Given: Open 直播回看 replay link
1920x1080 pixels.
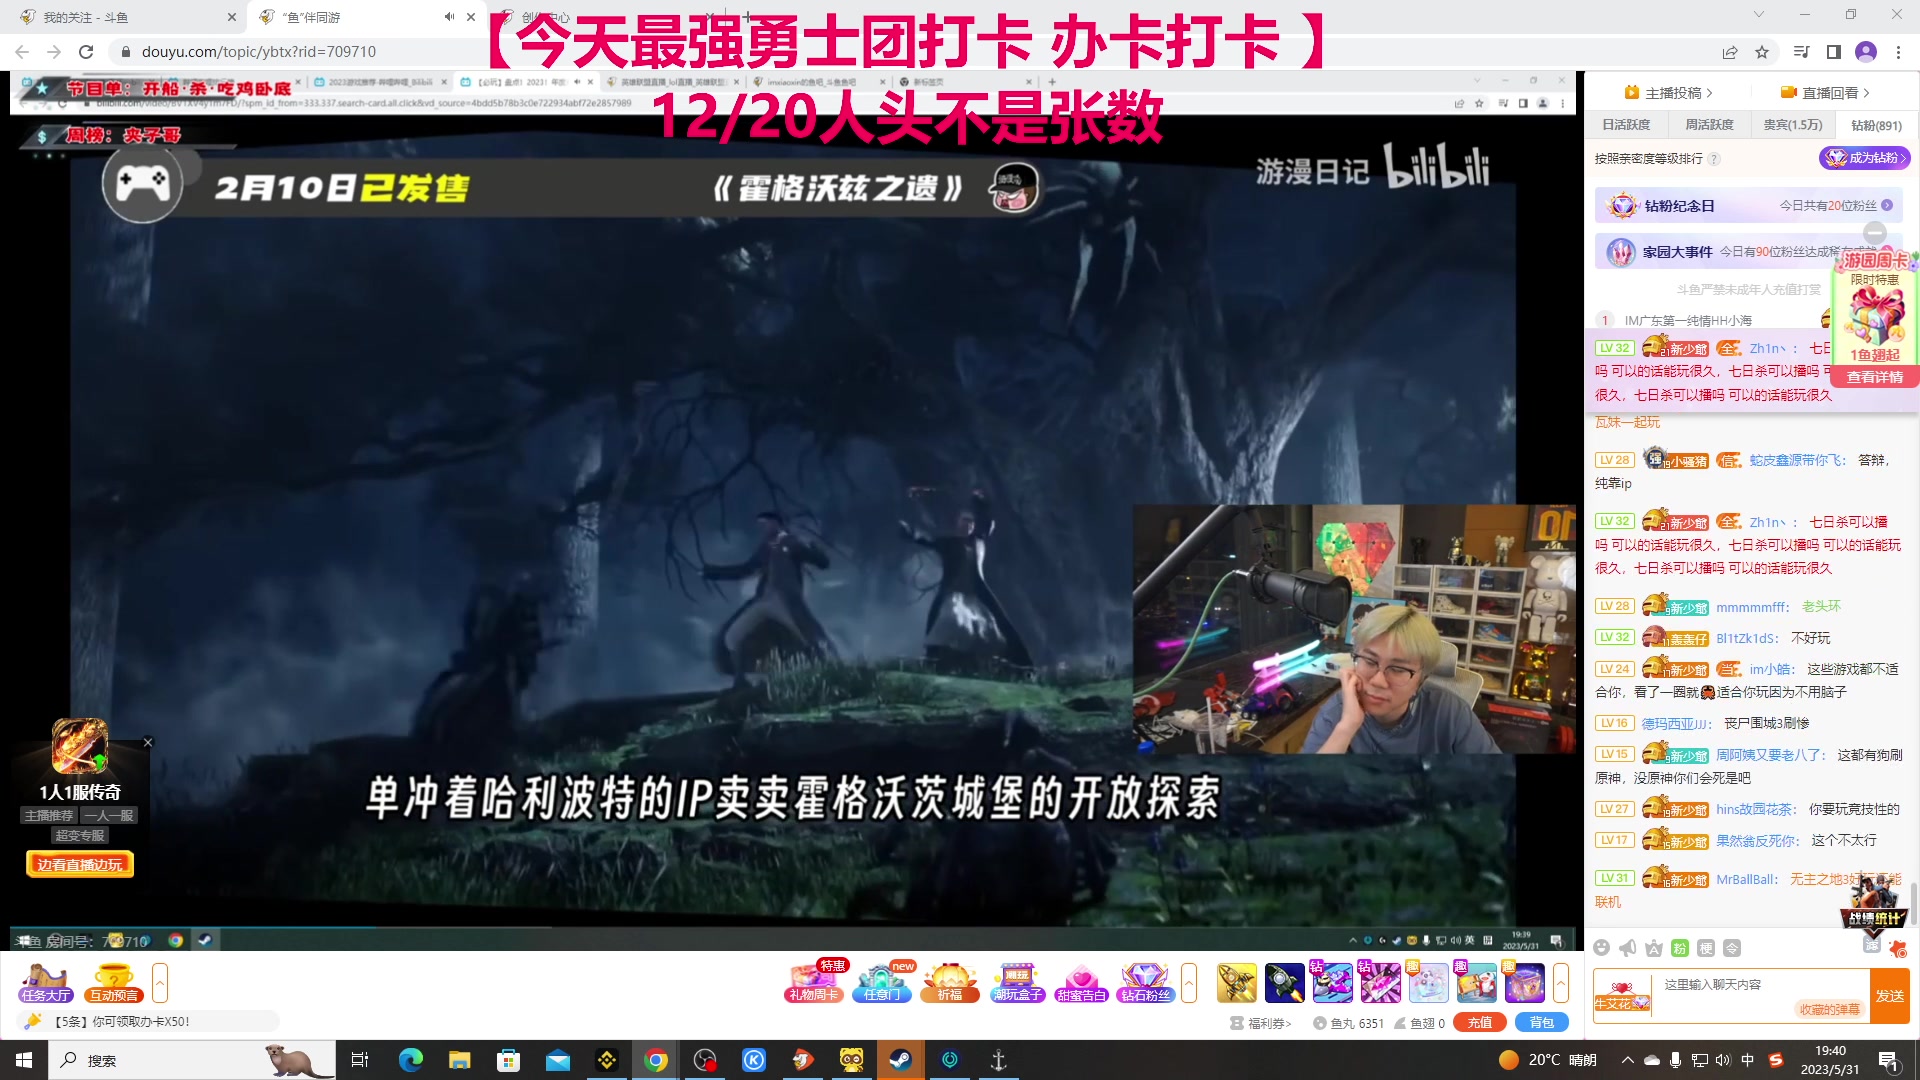Looking at the screenshot, I should coord(1825,93).
